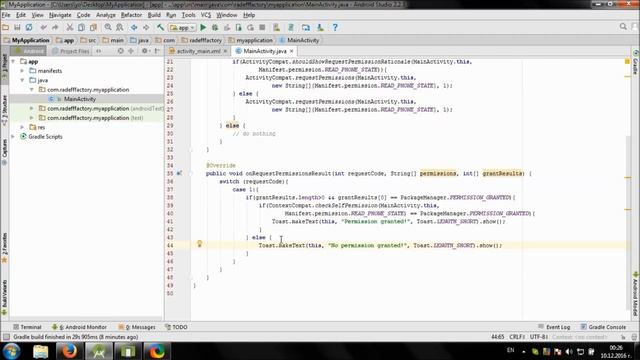640x360 pixels.
Task: Open the VCS menu
Action: (x=206, y=15)
